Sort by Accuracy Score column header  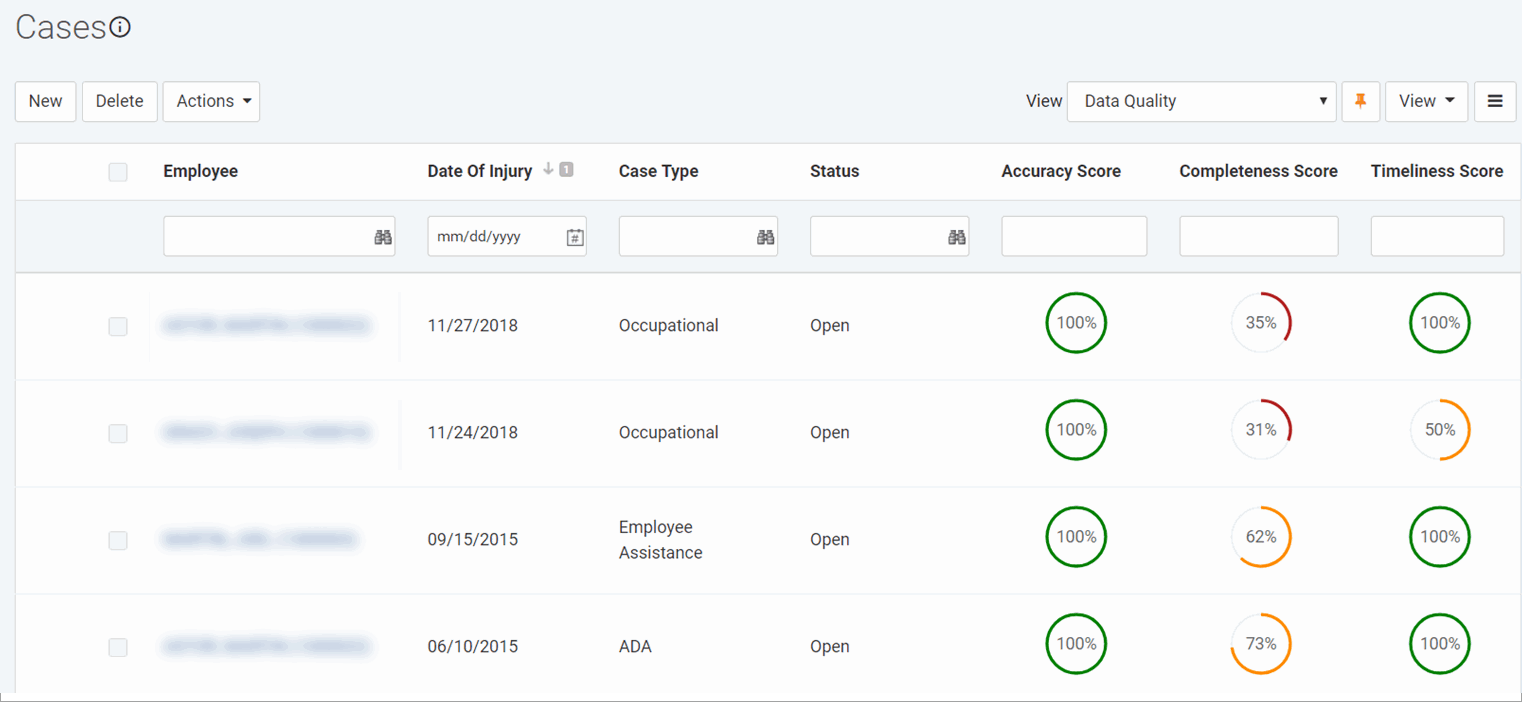tap(1061, 171)
